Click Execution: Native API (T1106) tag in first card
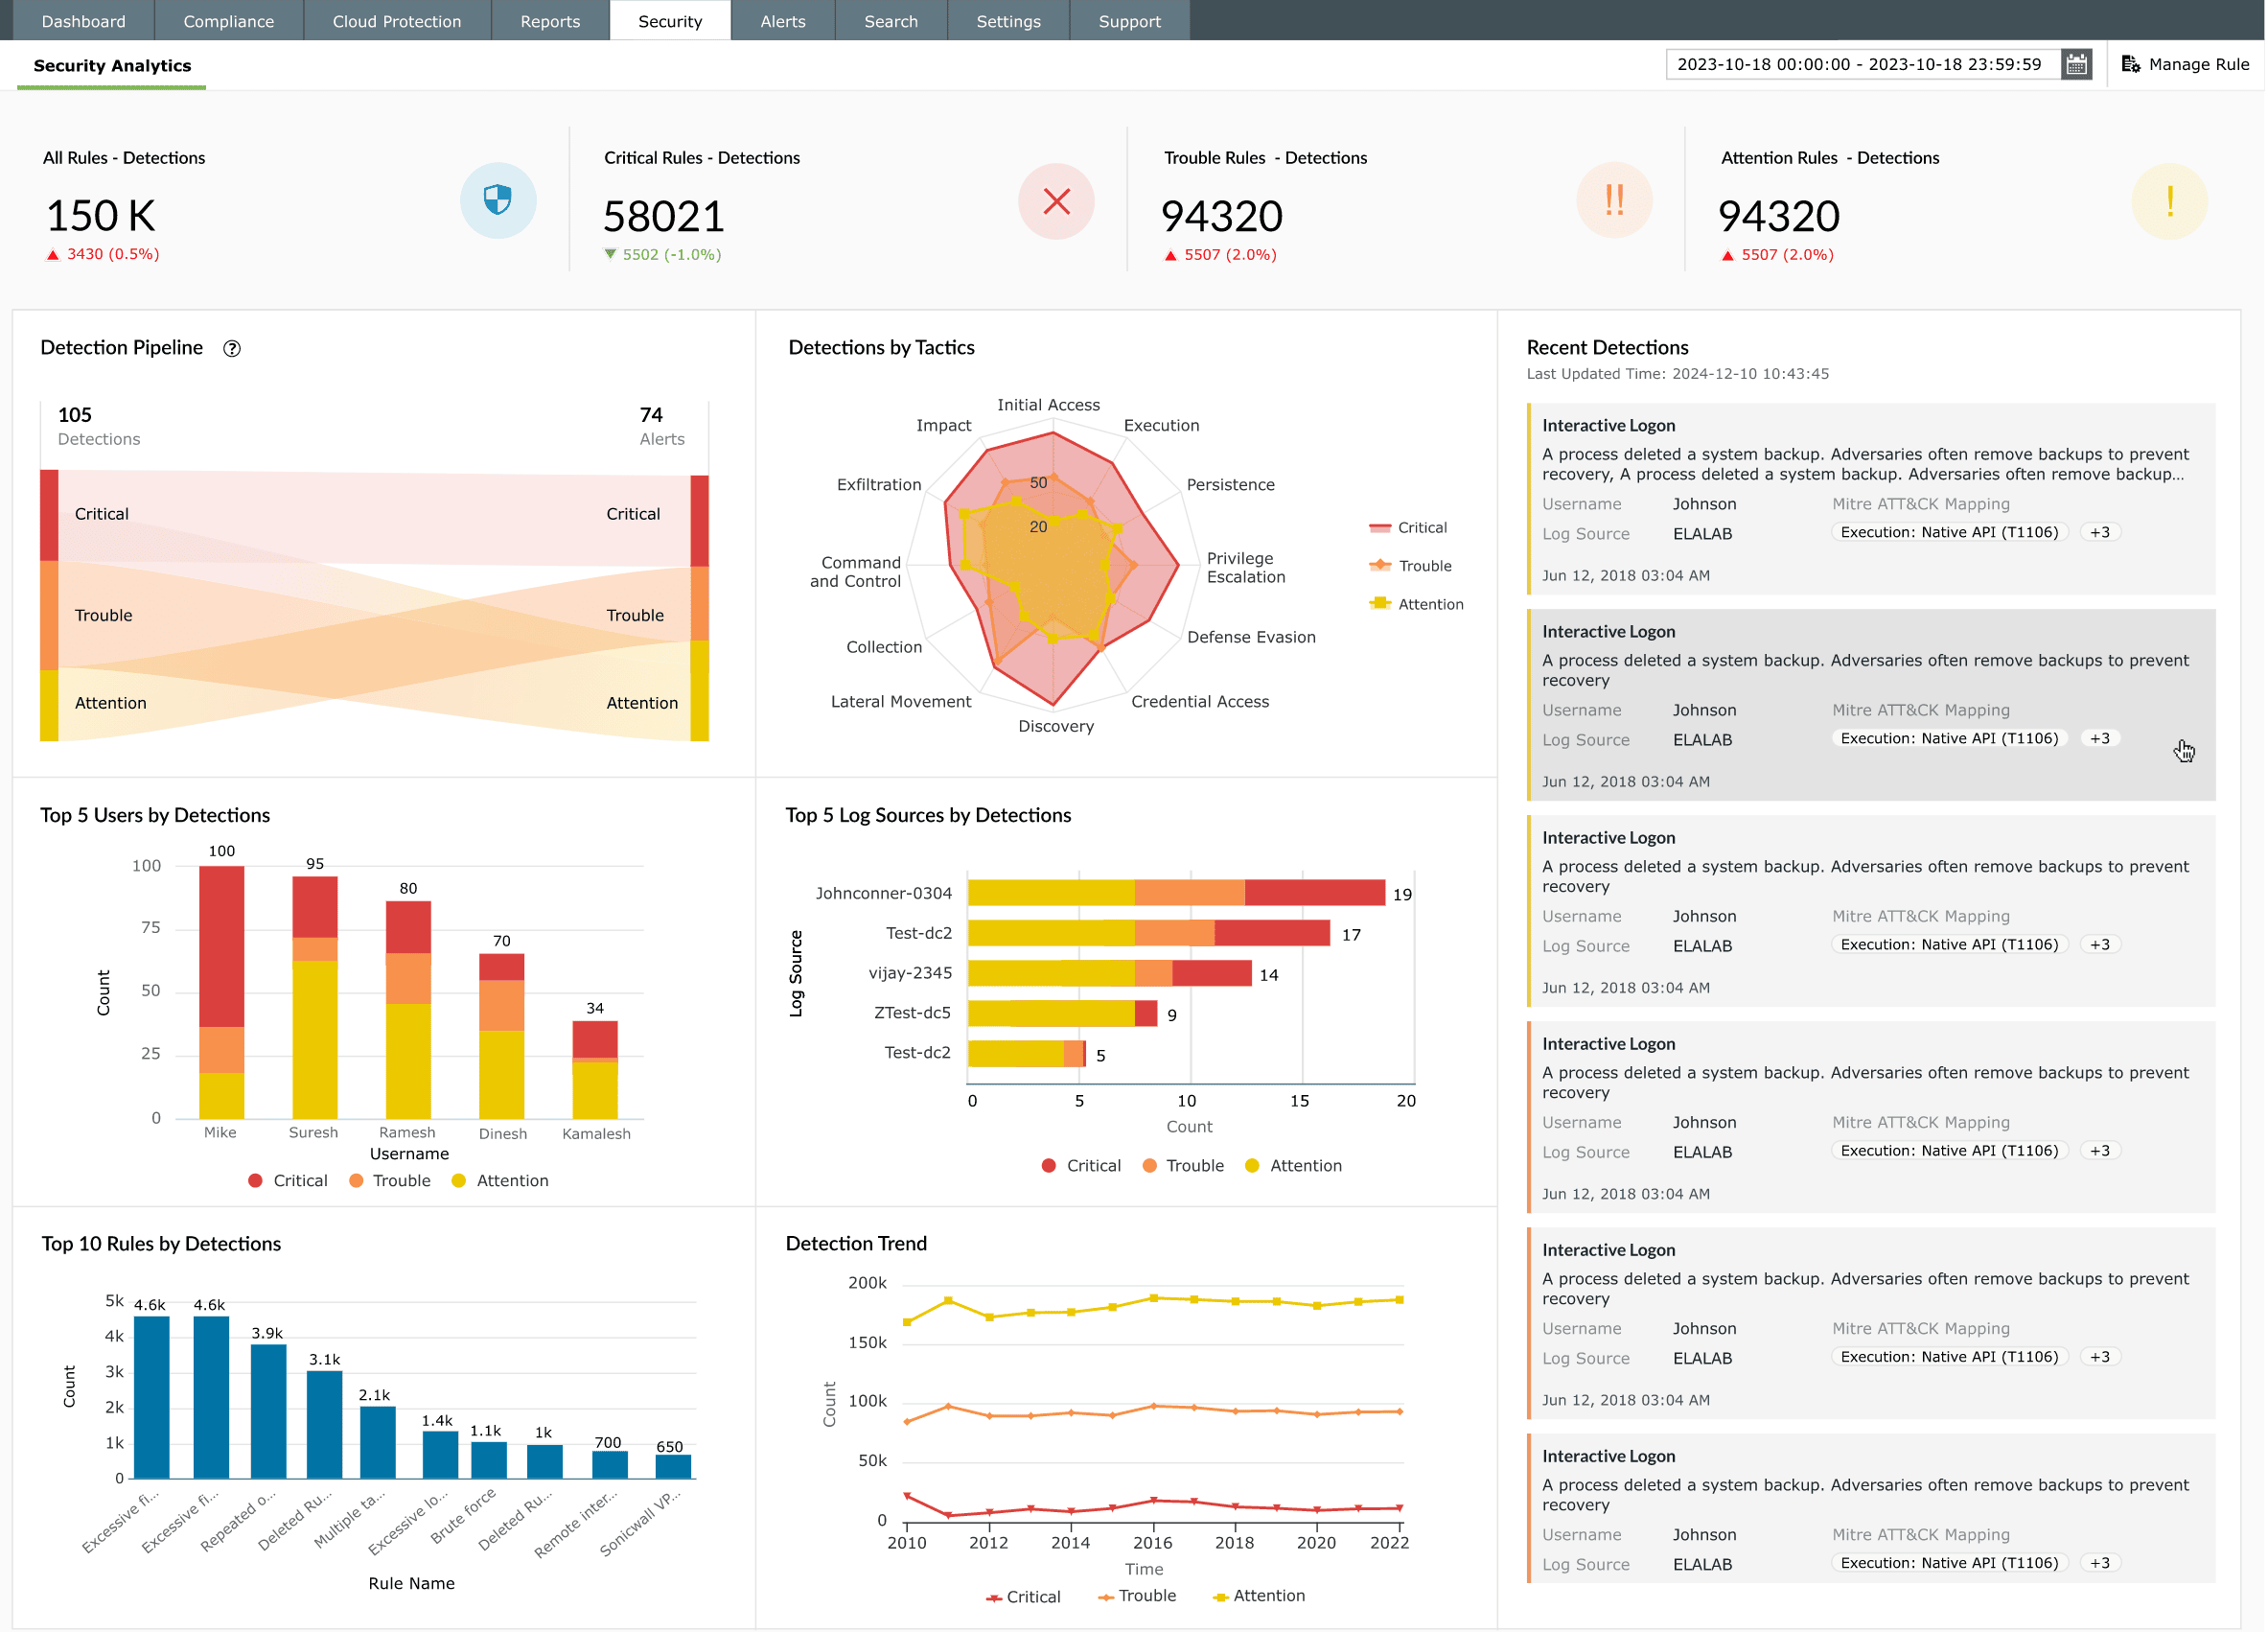 pyautogui.click(x=1948, y=532)
